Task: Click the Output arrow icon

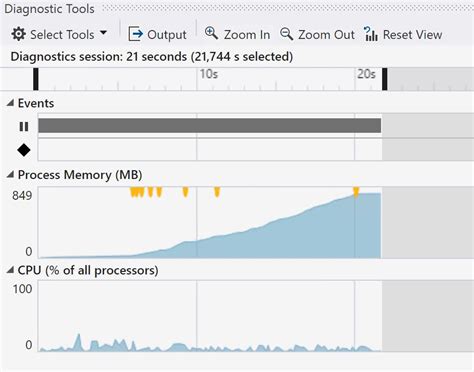Action: pos(135,34)
